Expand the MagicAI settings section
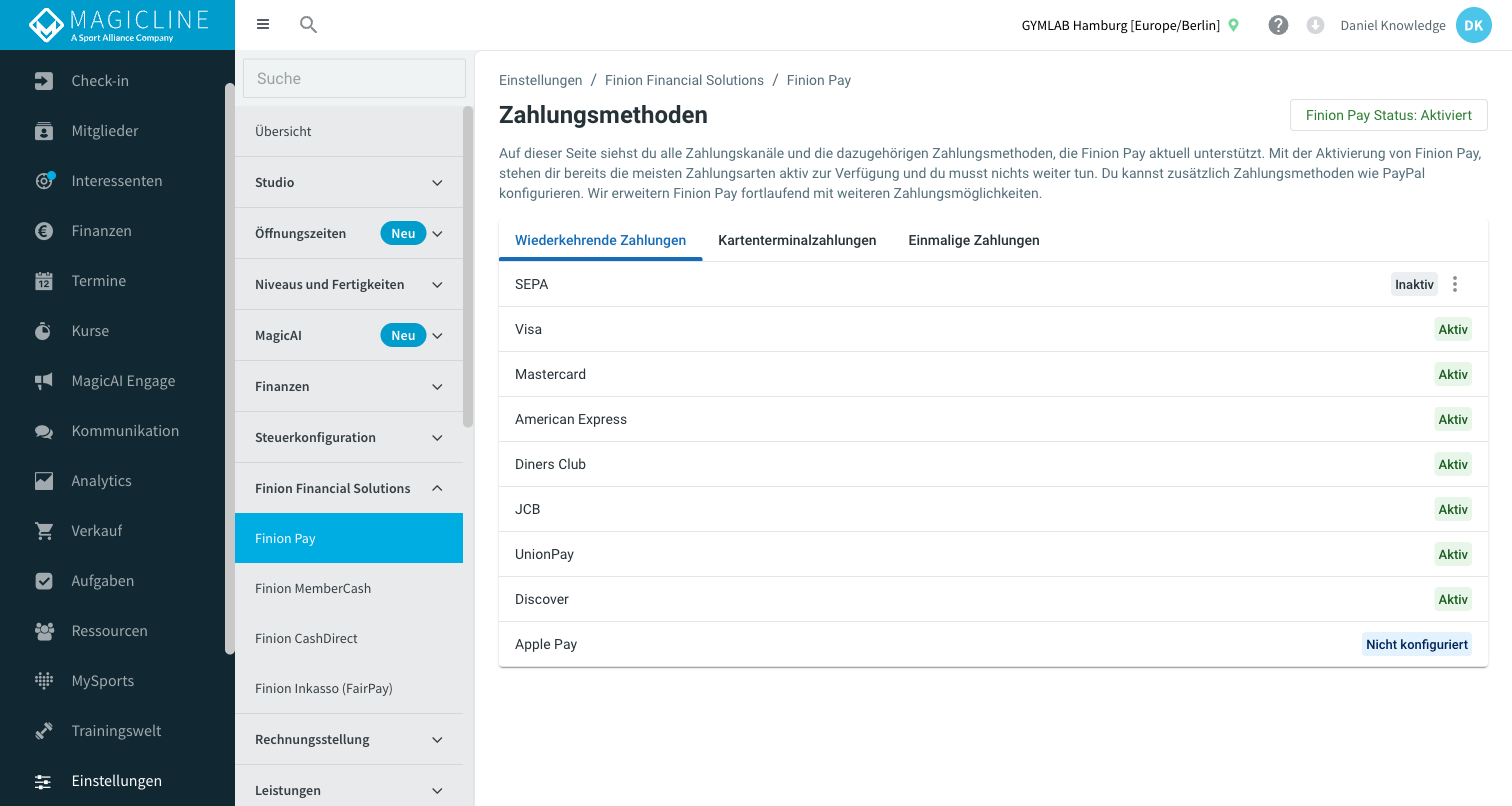Screen dimensions: 1512x806 437,336
